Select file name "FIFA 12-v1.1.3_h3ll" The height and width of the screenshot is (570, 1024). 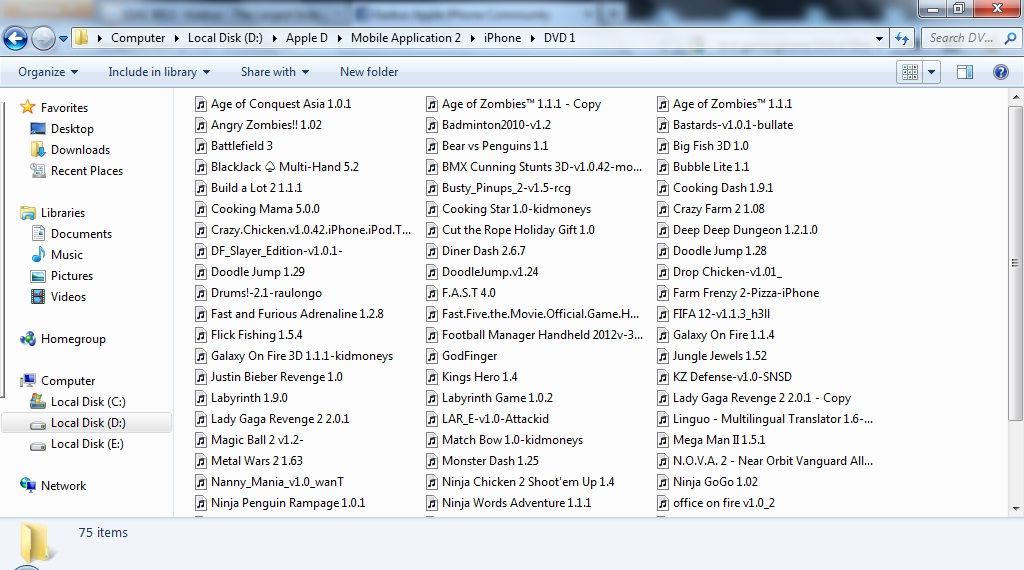[x=721, y=313]
